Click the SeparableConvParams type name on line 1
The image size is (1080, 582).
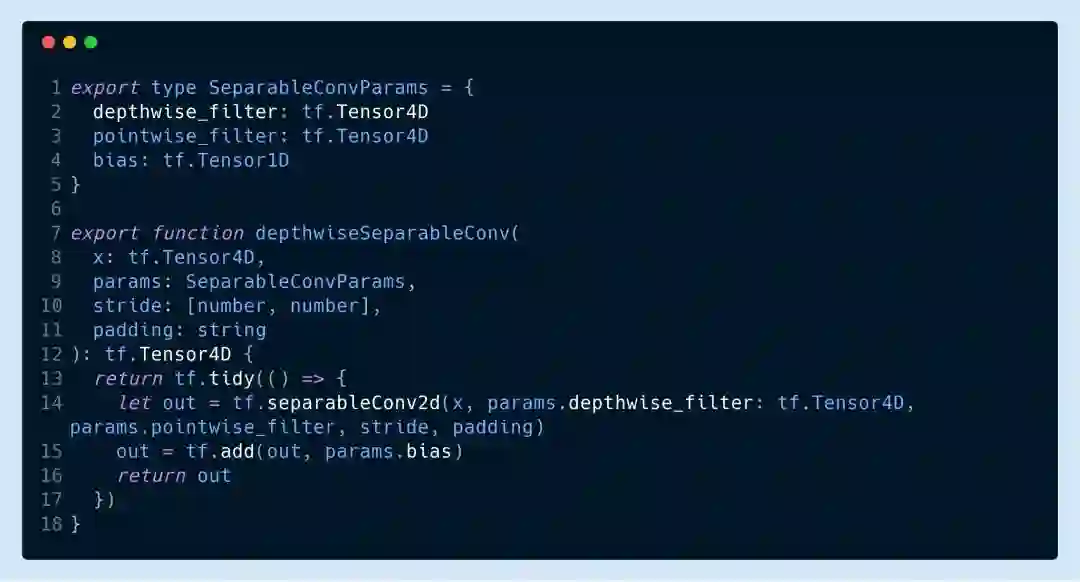point(318,87)
